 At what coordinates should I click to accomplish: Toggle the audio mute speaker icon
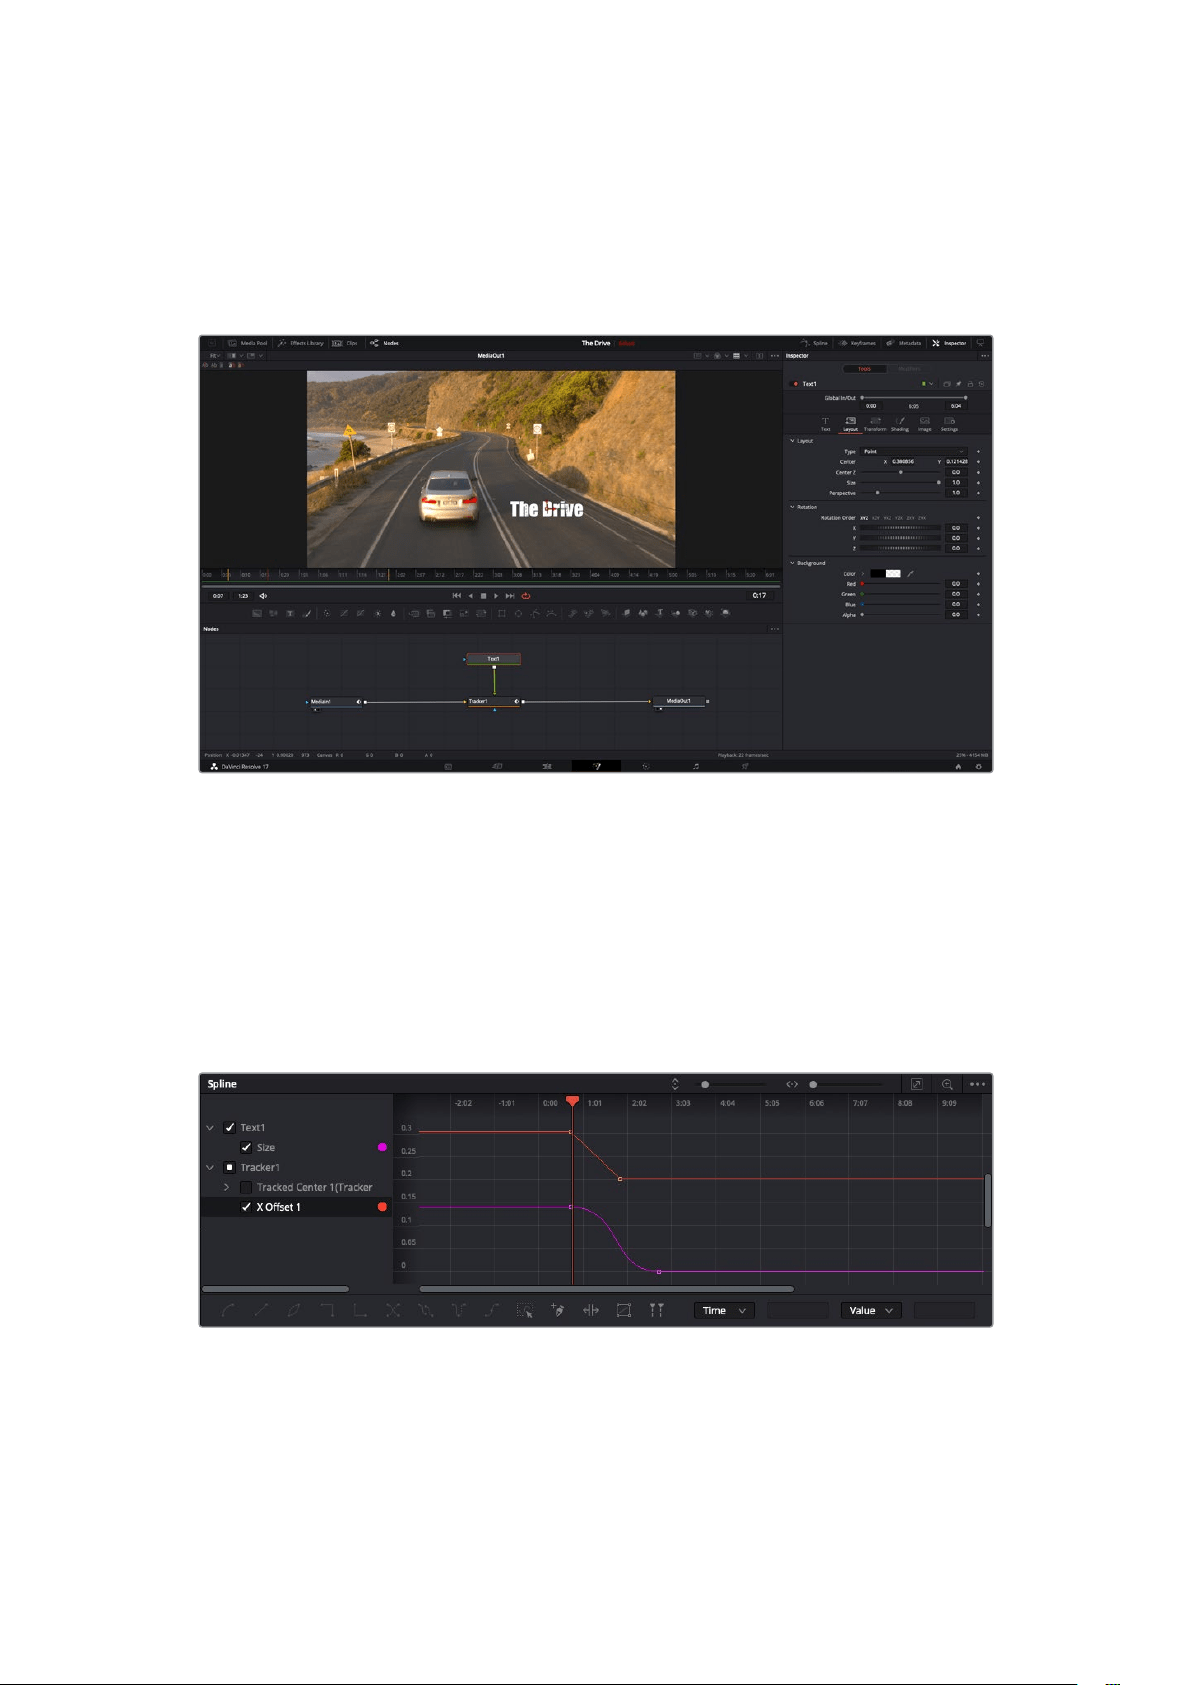click(263, 596)
